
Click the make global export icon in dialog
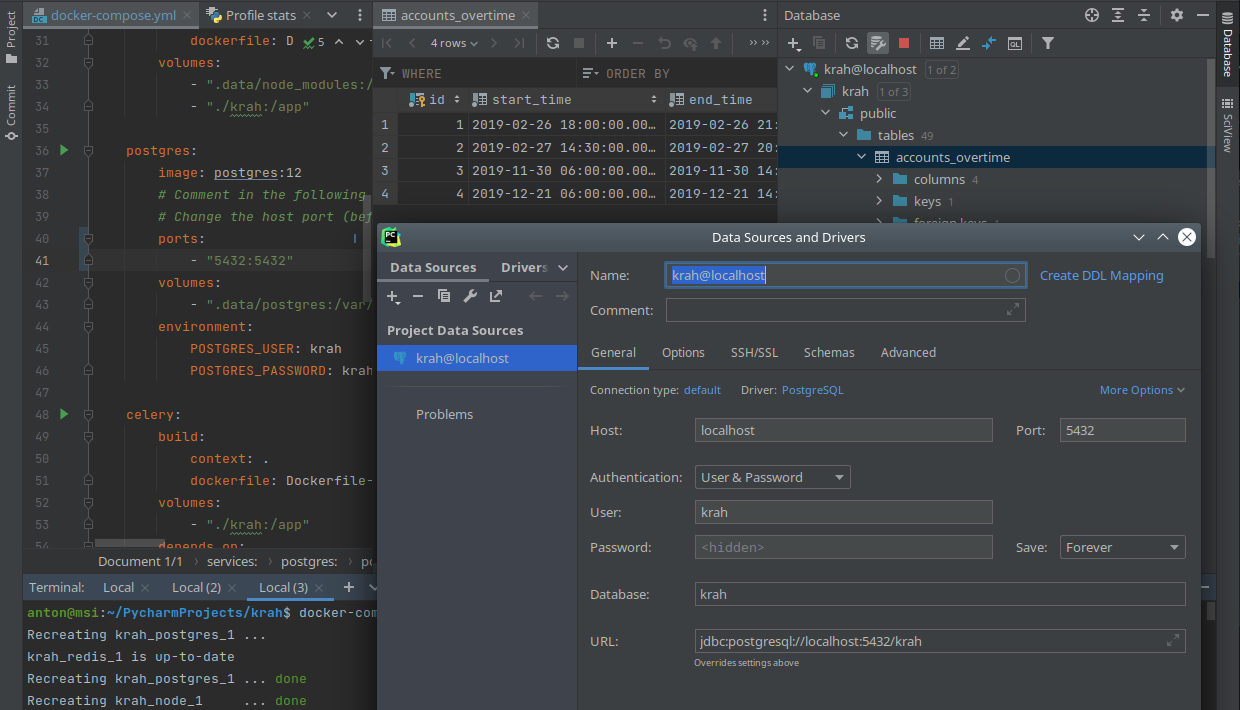coord(496,296)
